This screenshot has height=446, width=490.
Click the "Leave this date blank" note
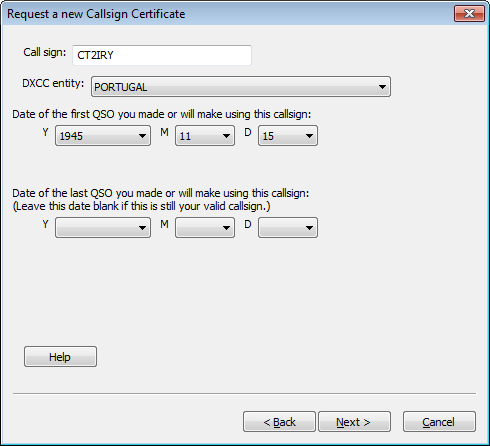pyautogui.click(x=141, y=206)
